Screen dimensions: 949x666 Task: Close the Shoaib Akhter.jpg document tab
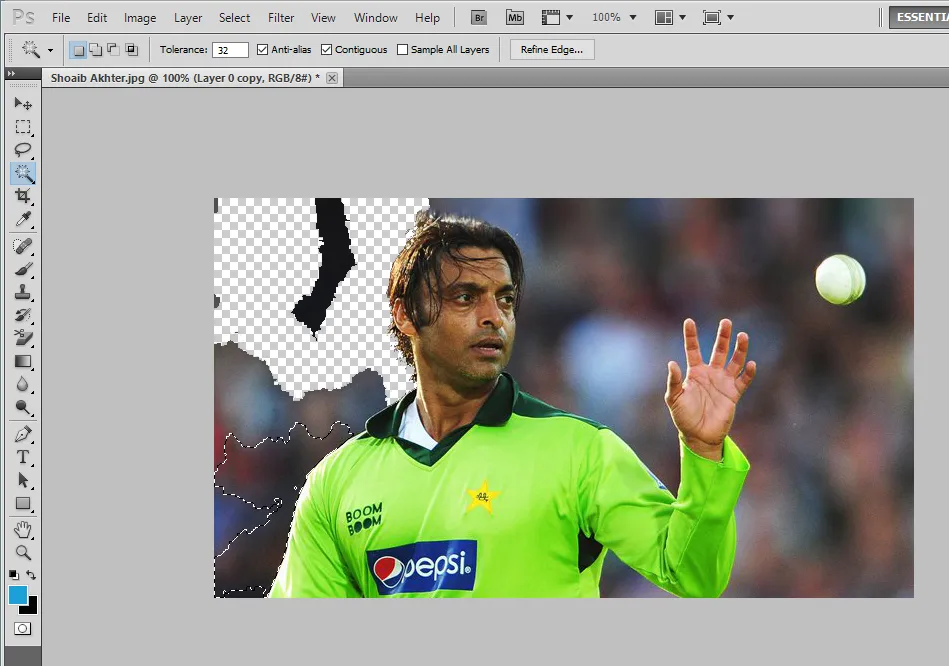pyautogui.click(x=332, y=78)
